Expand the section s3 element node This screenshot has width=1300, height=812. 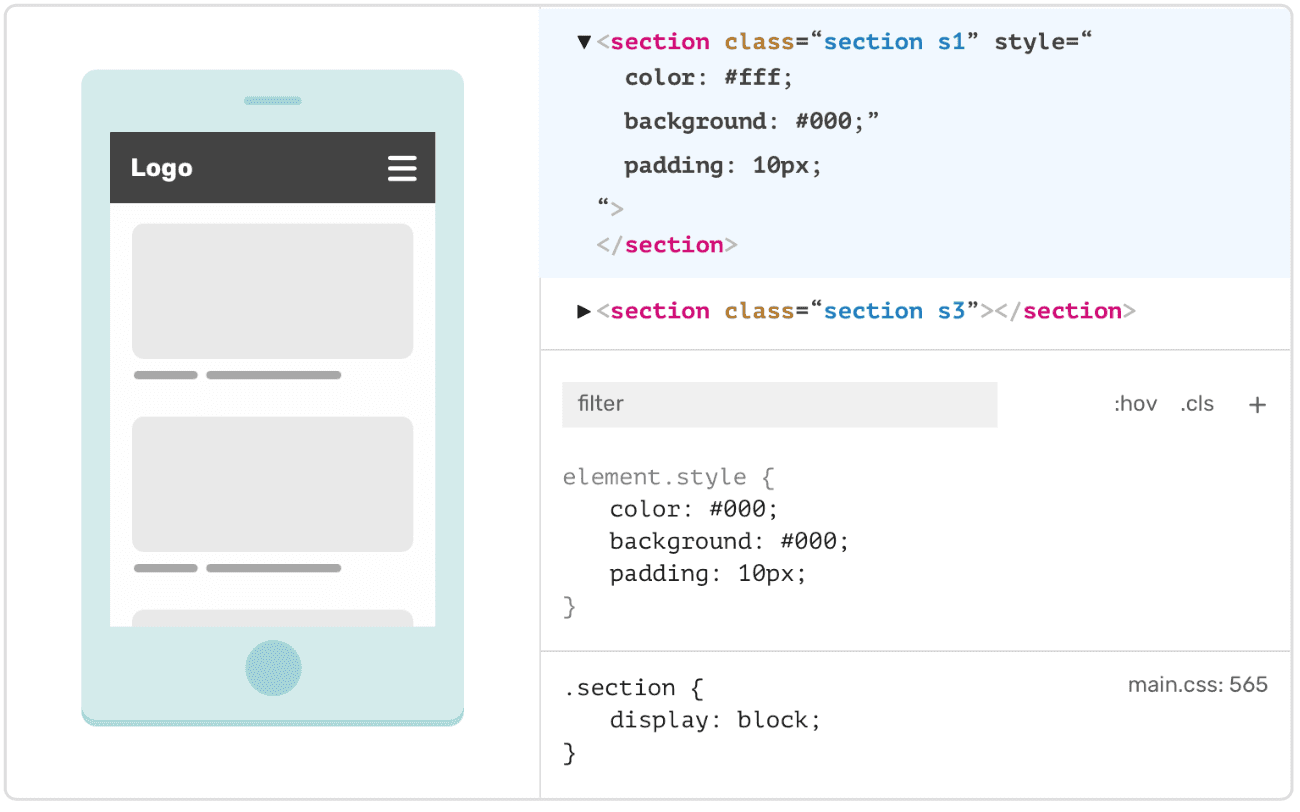584,311
